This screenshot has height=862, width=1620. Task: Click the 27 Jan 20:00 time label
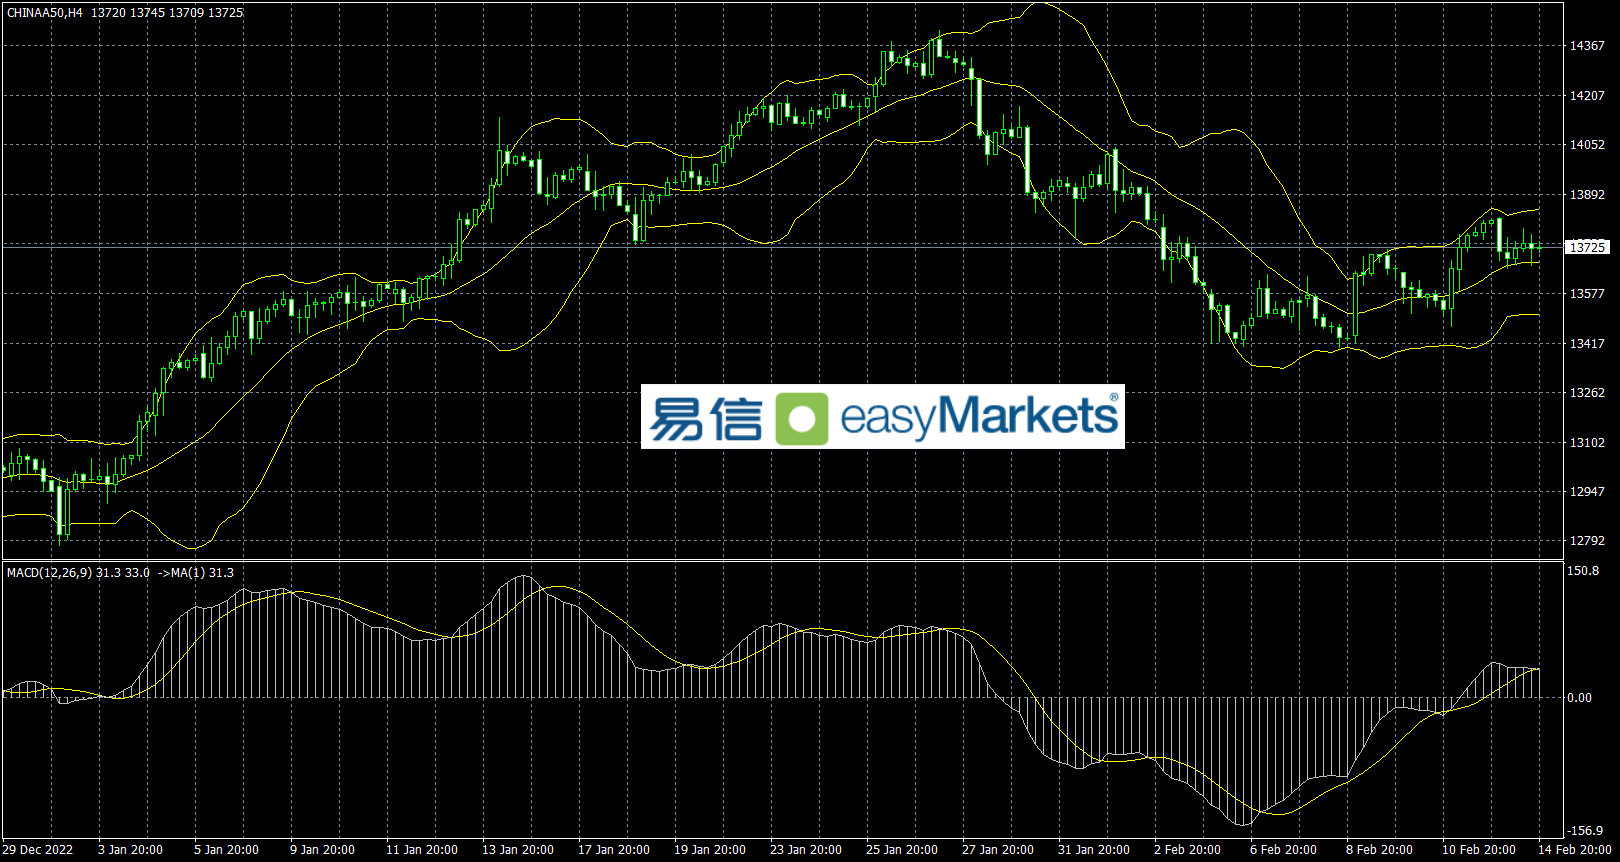coord(998,850)
